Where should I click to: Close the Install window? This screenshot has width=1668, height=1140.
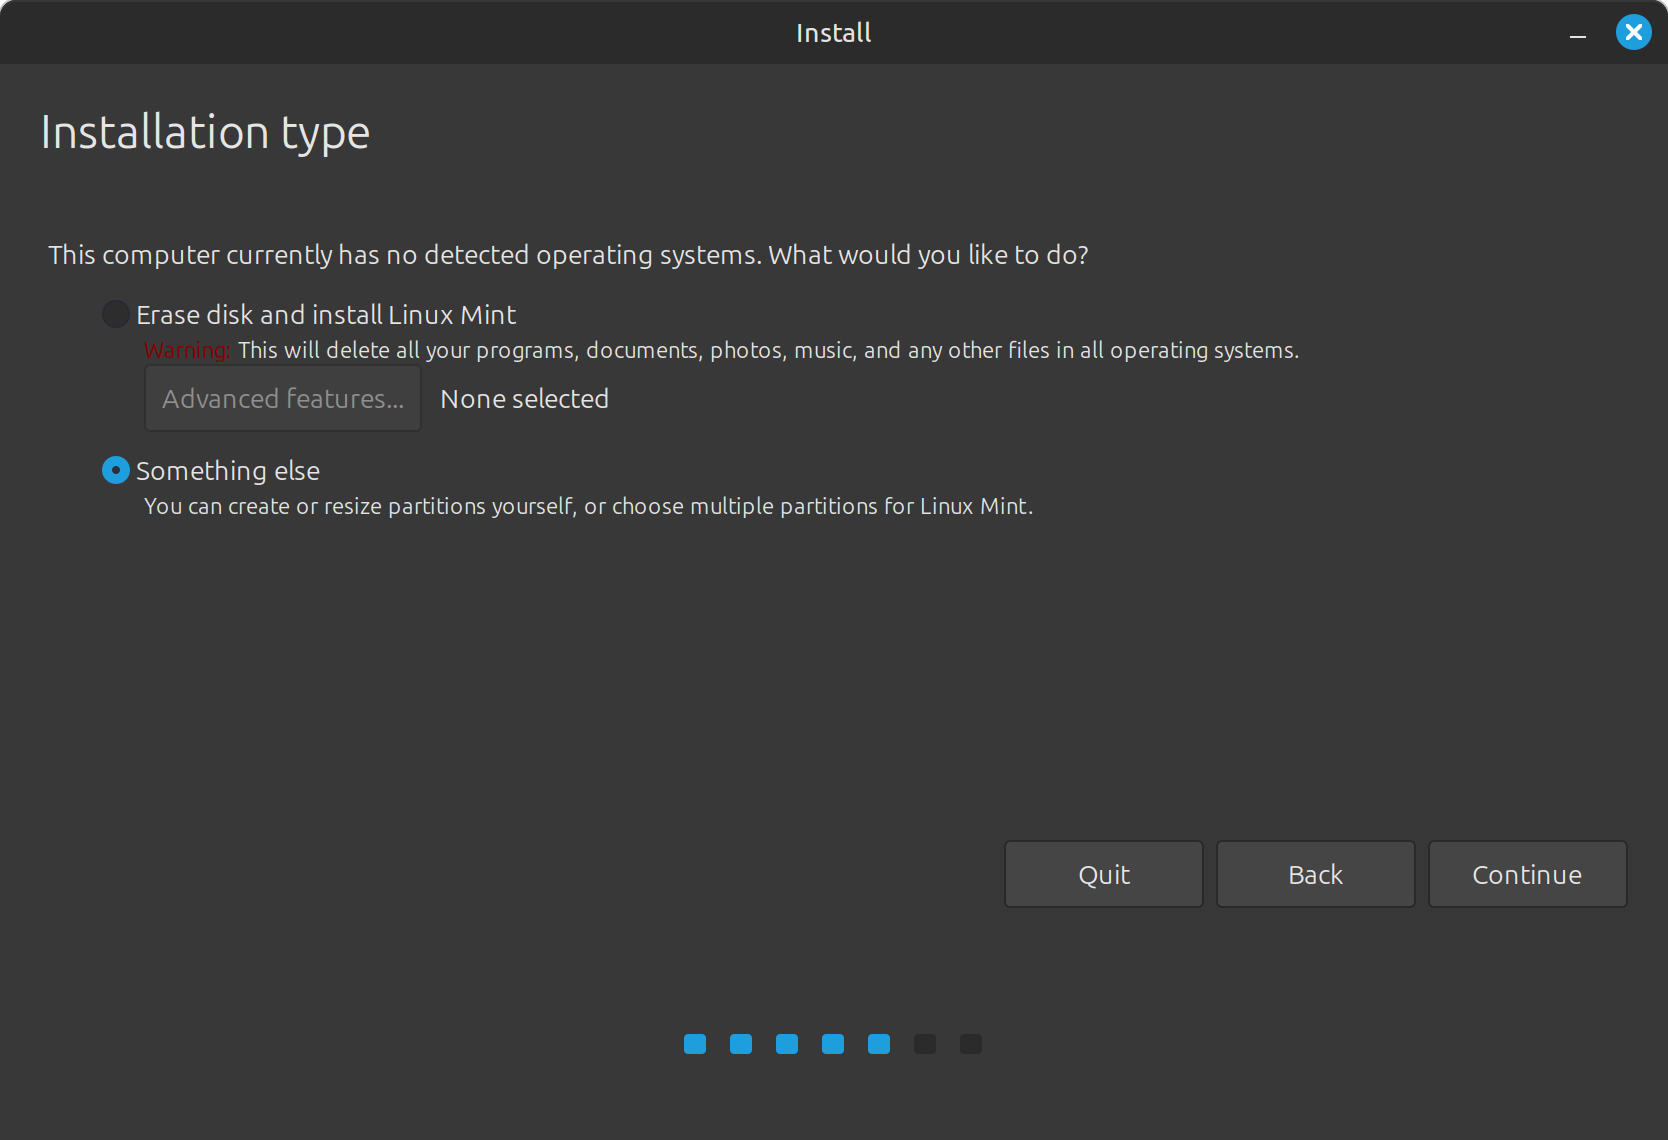point(1634,33)
